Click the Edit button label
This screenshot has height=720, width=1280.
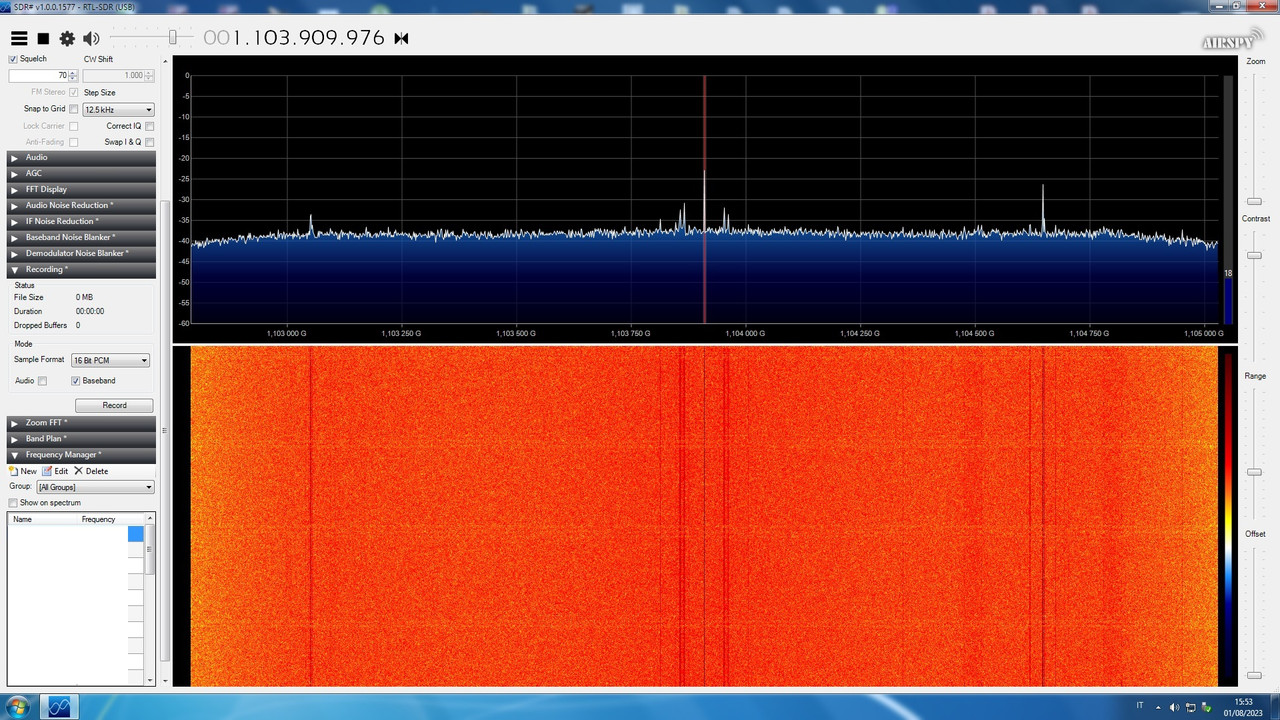pos(61,471)
